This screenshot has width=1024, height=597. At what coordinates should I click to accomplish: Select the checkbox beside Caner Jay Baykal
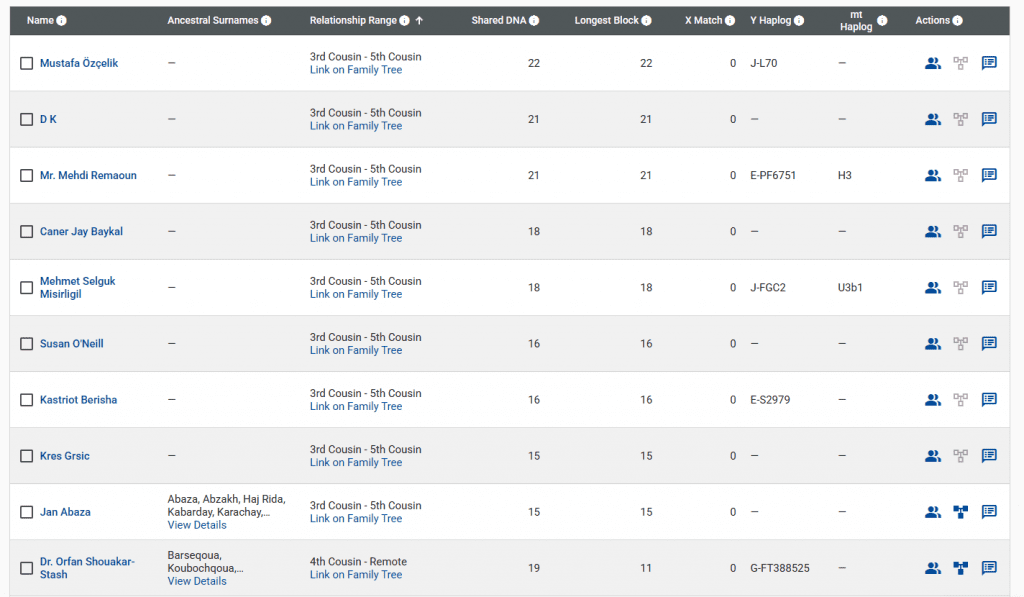(27, 232)
